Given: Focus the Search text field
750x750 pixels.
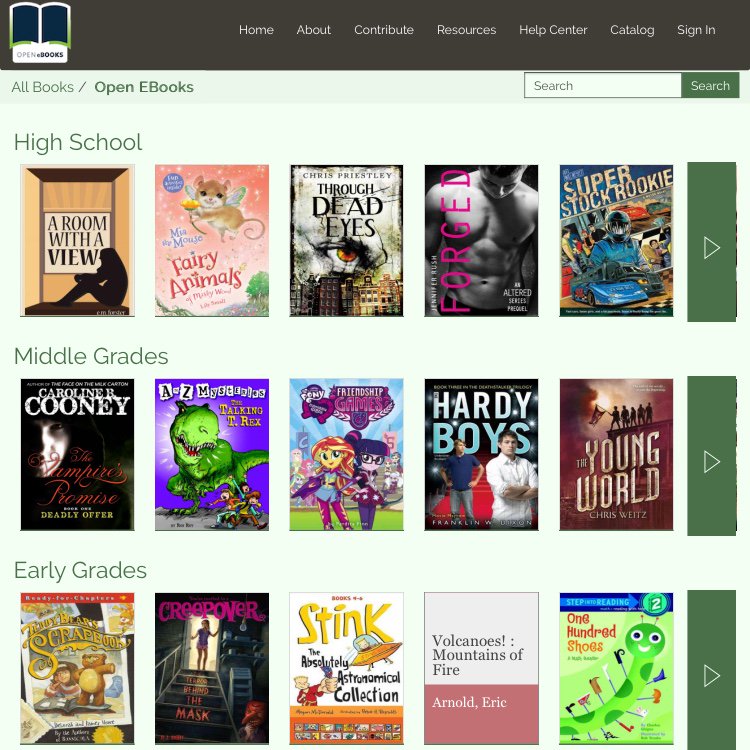Looking at the screenshot, I should point(603,85).
